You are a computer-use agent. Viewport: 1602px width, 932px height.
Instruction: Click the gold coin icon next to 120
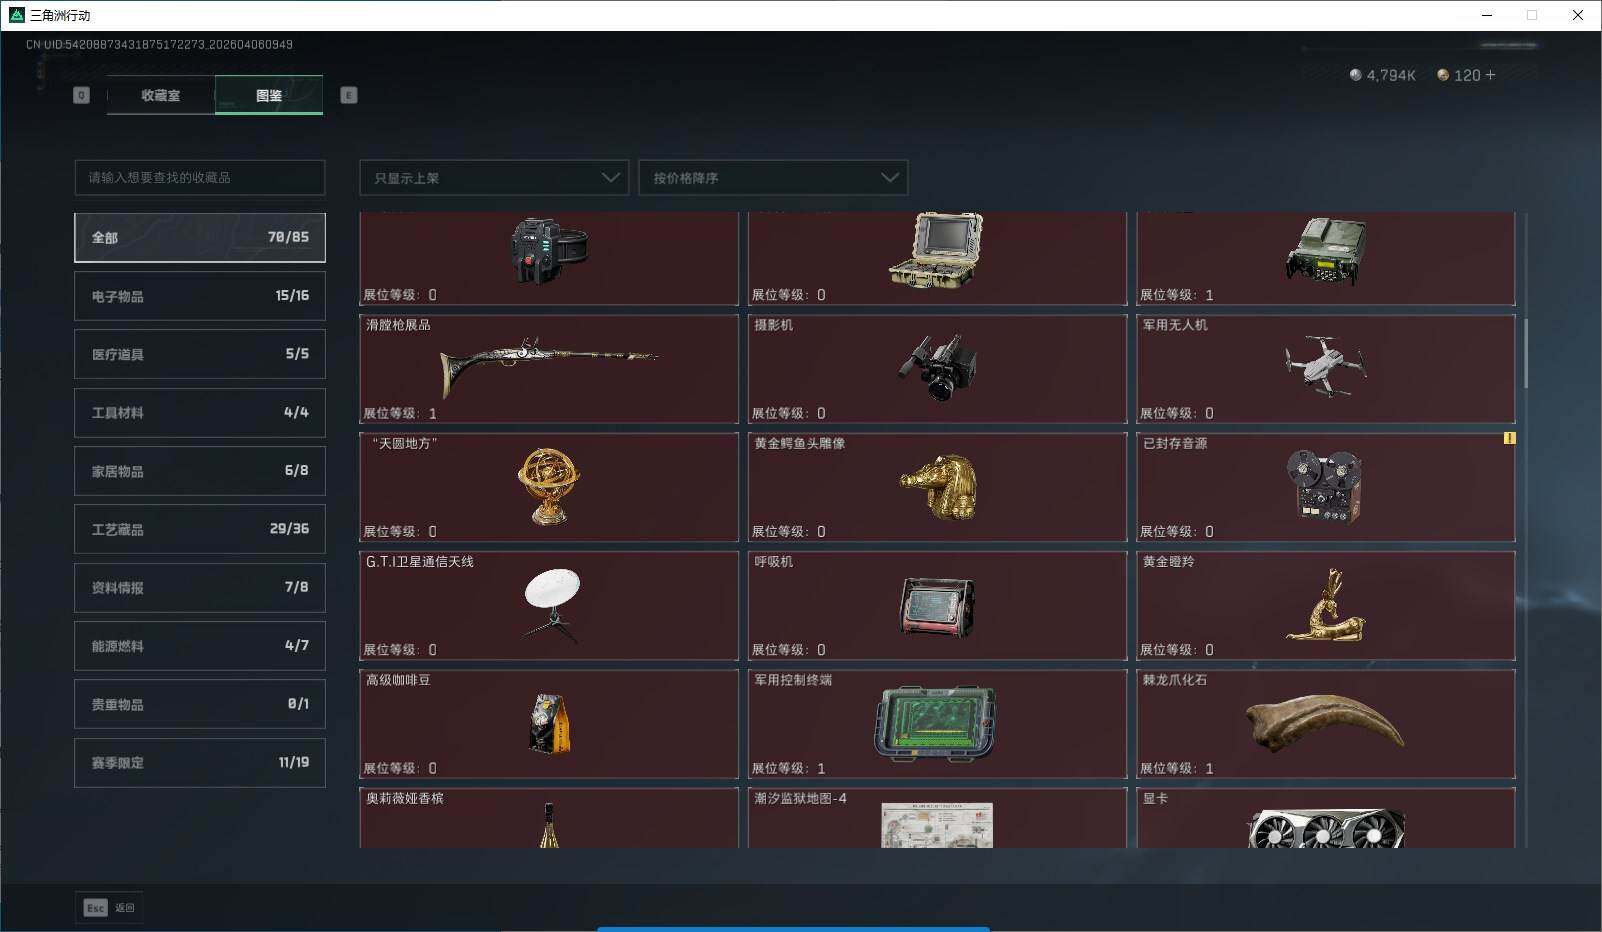coord(1443,75)
